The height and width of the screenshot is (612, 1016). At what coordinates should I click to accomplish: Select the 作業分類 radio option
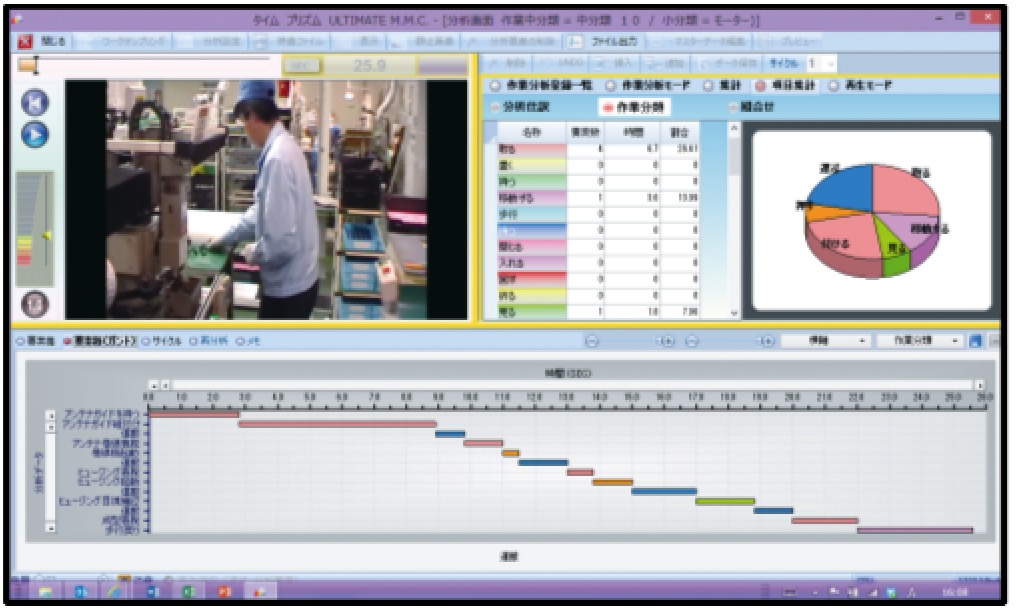(608, 108)
